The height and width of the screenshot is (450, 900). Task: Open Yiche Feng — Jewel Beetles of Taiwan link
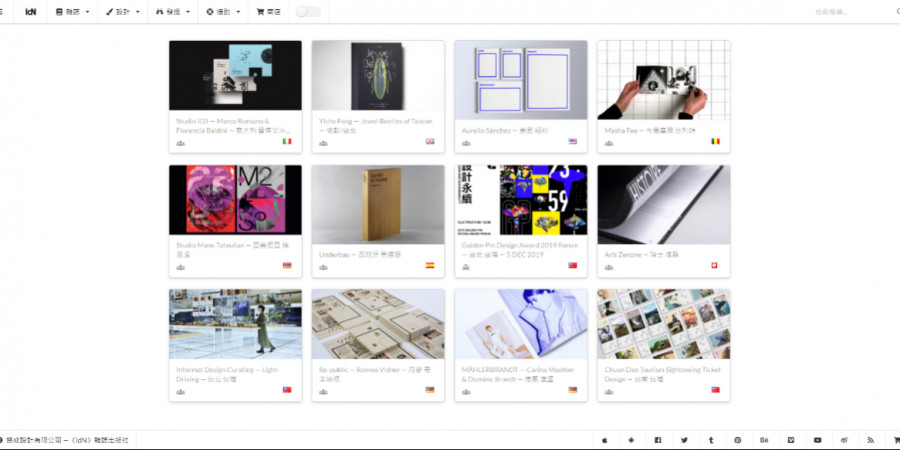375,126
